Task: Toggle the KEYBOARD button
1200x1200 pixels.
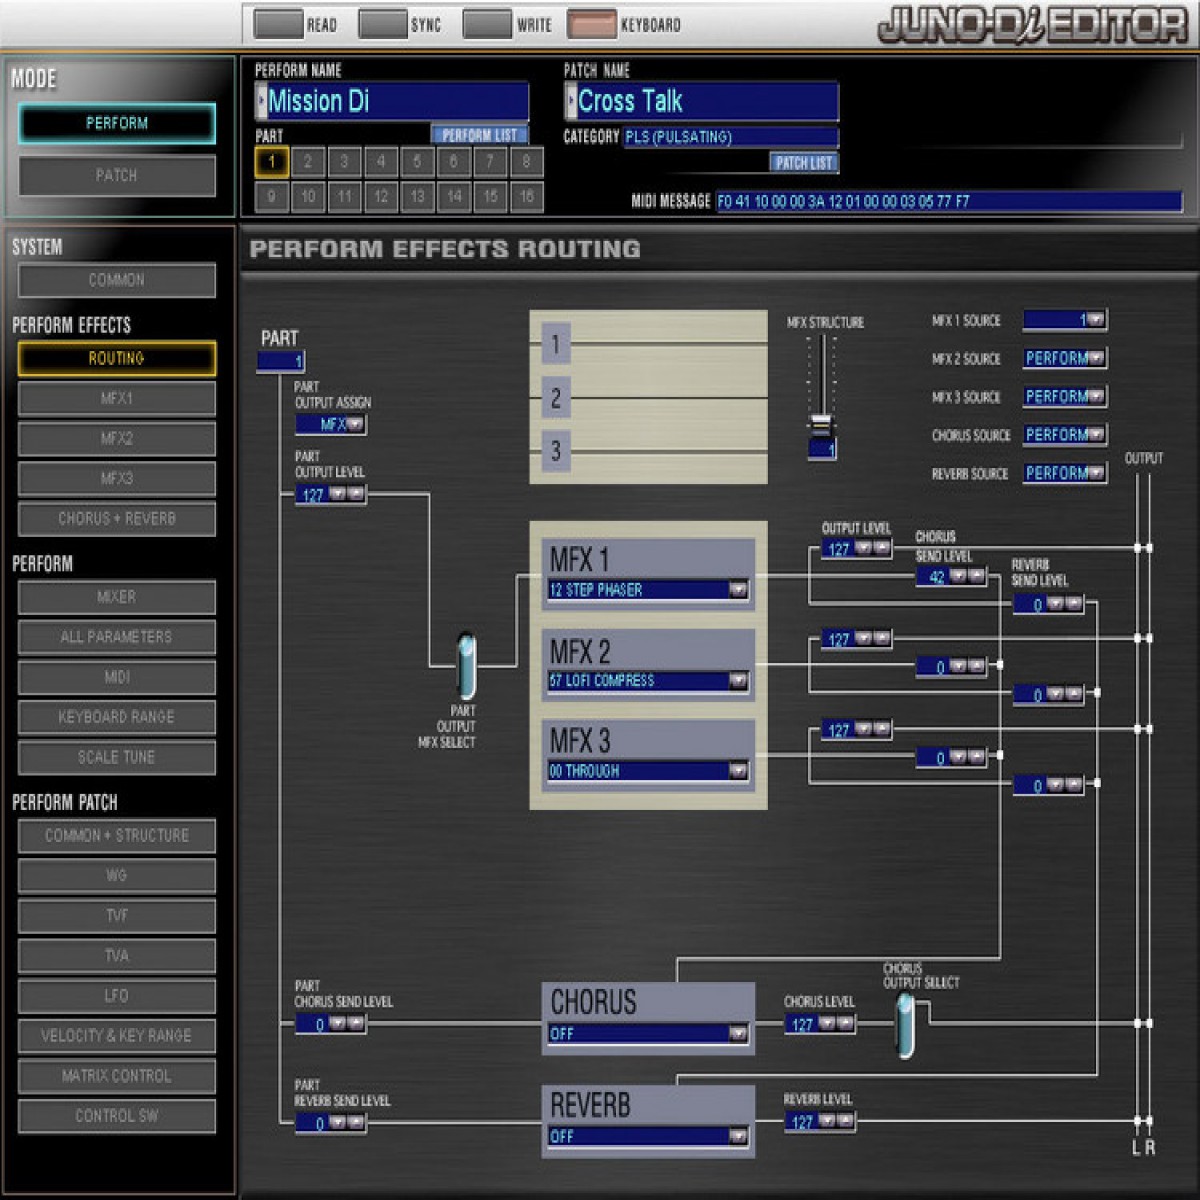Action: 591,24
